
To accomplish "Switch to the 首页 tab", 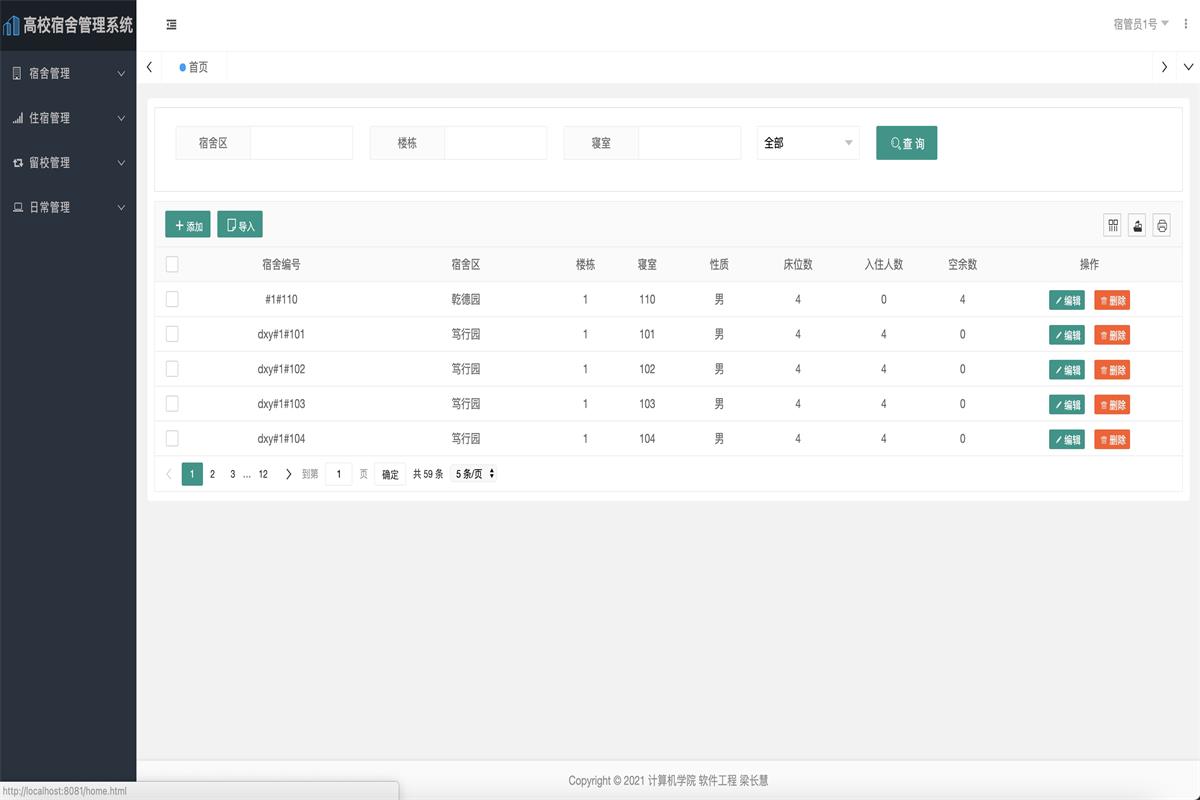I will click(x=197, y=67).
